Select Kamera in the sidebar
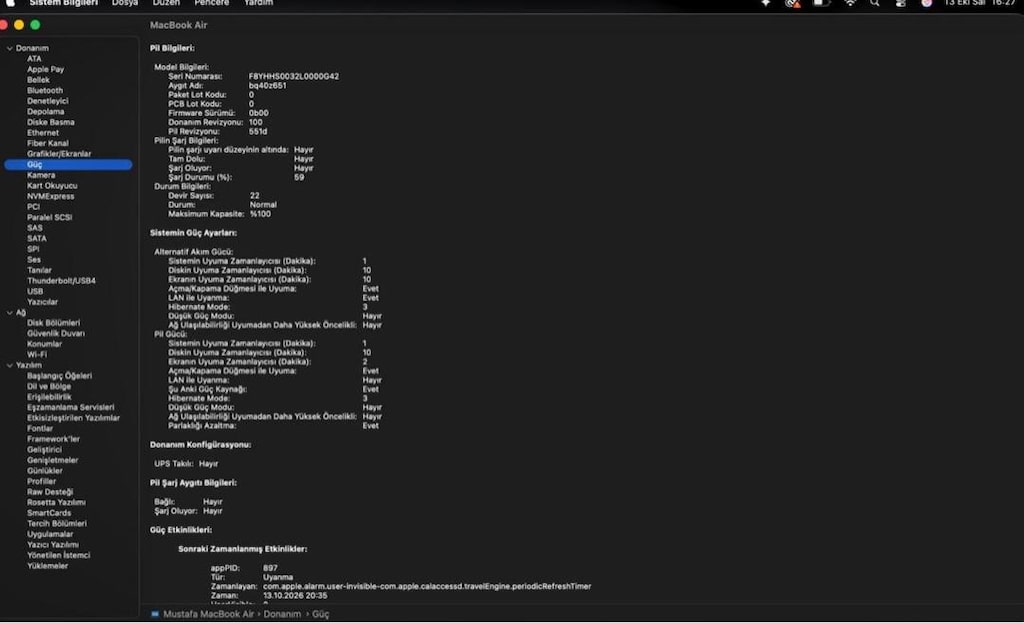Image resolution: width=1024 pixels, height=623 pixels. pos(40,175)
